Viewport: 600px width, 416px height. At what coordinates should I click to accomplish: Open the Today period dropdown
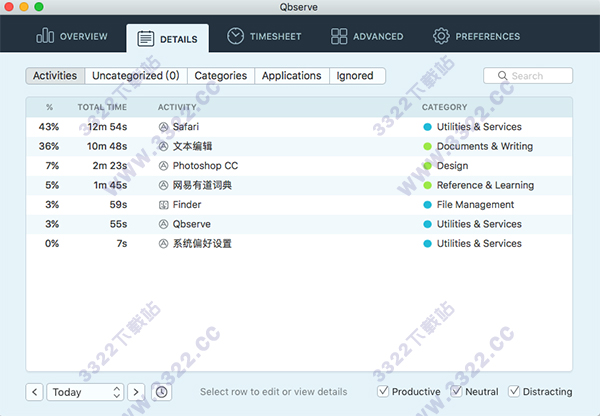85,392
